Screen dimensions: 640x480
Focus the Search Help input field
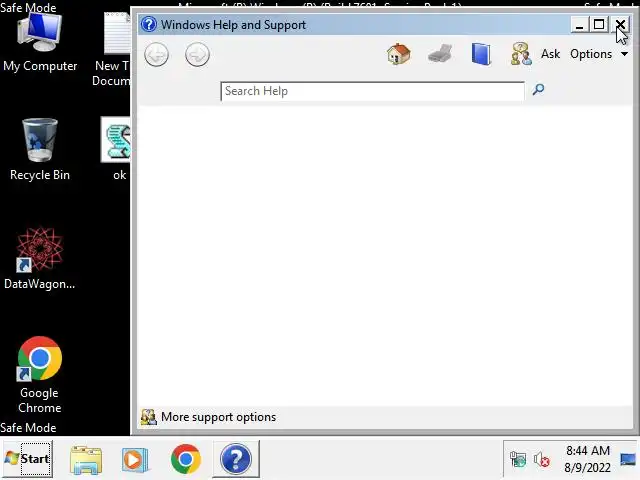coord(372,91)
